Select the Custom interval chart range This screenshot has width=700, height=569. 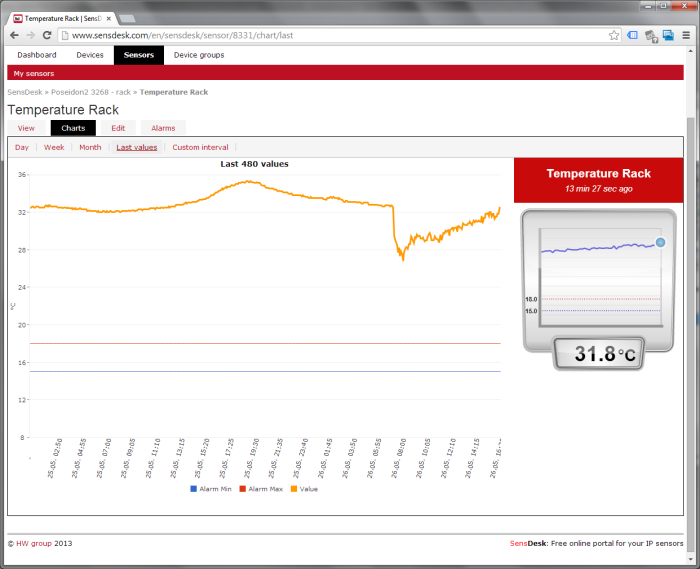pyautogui.click(x=200, y=147)
